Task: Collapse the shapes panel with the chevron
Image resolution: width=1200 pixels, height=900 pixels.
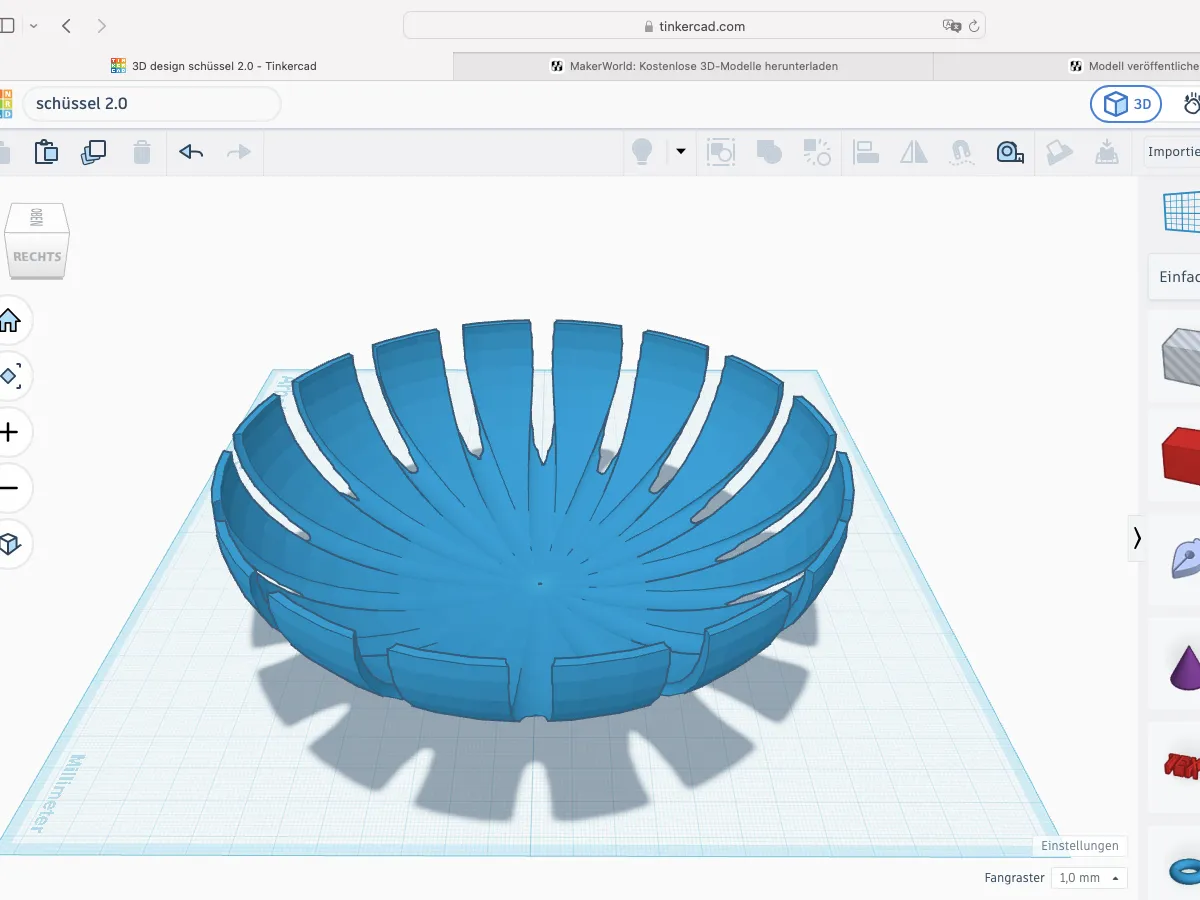Action: pyautogui.click(x=1137, y=538)
